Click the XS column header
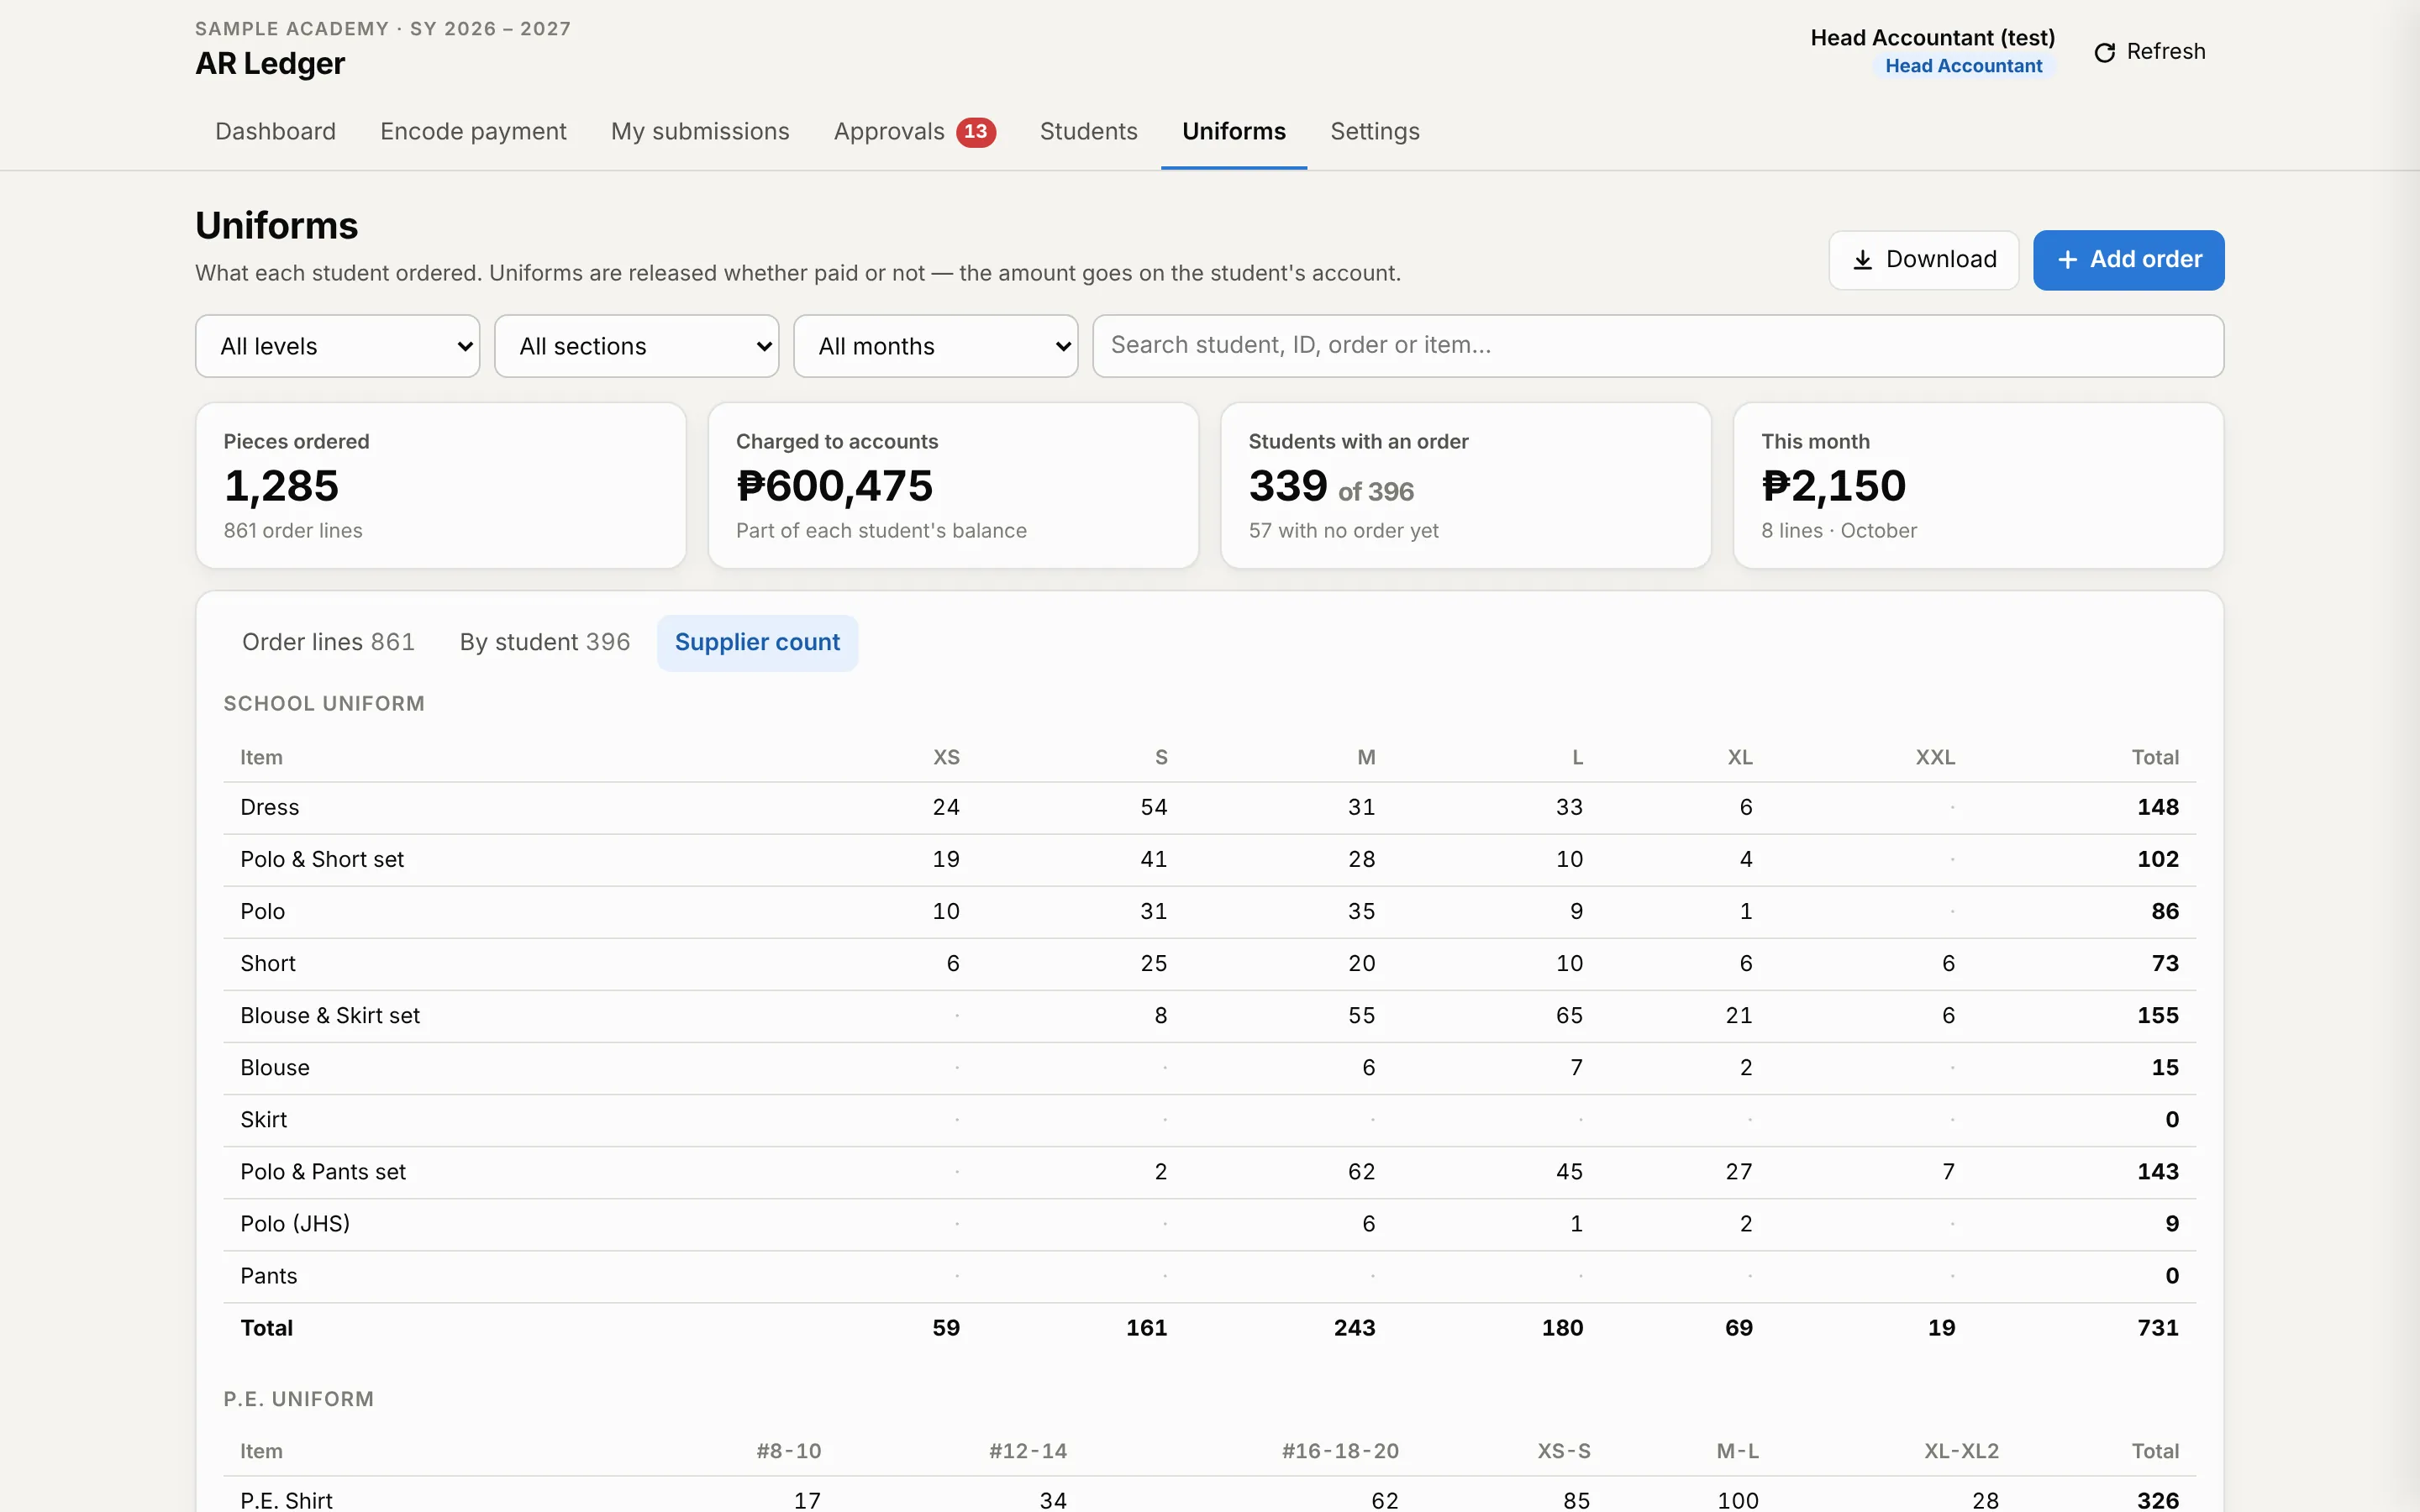Screen dimensions: 2420x1512 click(946, 758)
